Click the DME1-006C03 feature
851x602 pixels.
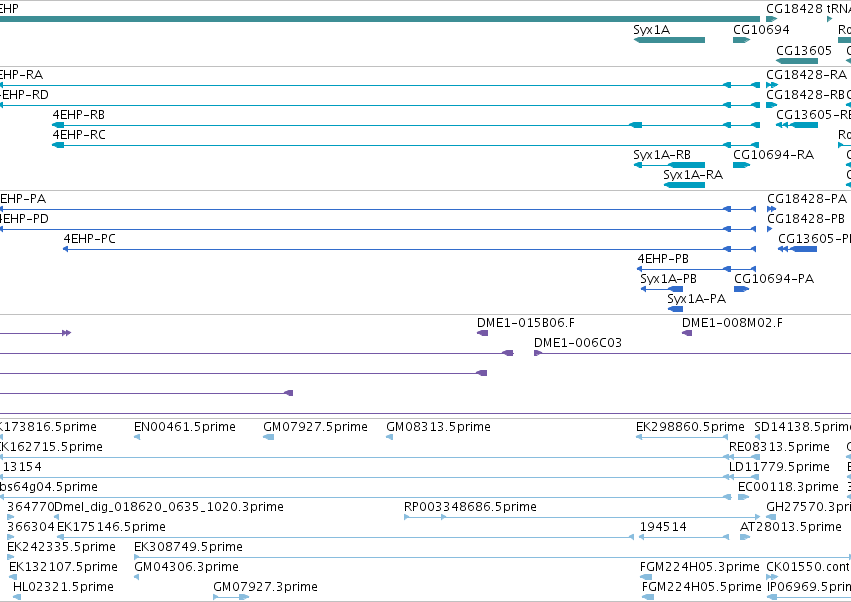pyautogui.click(x=693, y=353)
